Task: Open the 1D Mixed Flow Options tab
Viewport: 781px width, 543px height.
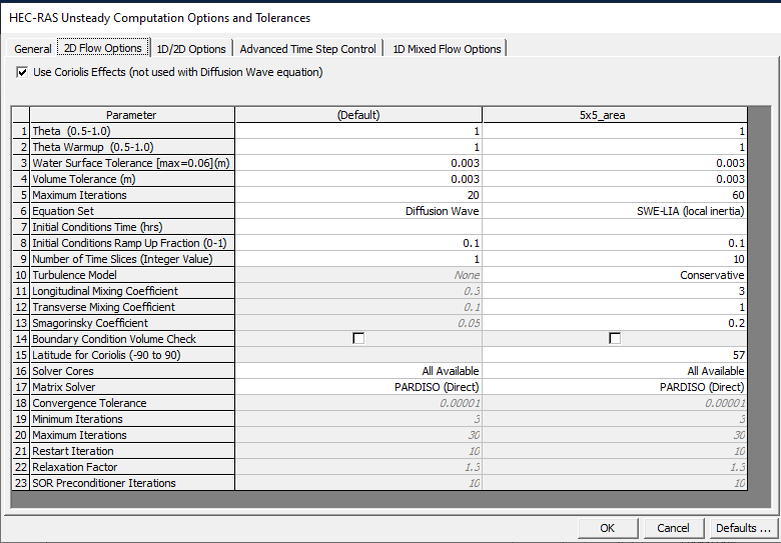Action: [x=447, y=49]
